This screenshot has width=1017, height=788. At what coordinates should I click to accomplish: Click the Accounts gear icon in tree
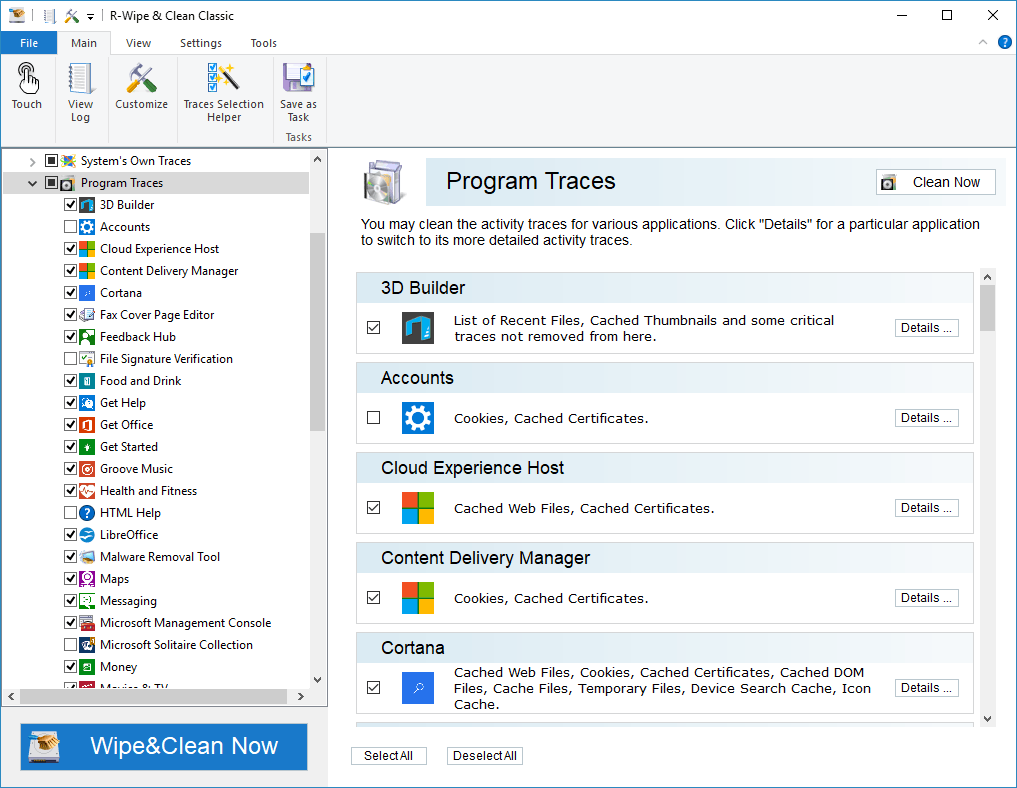tap(87, 227)
